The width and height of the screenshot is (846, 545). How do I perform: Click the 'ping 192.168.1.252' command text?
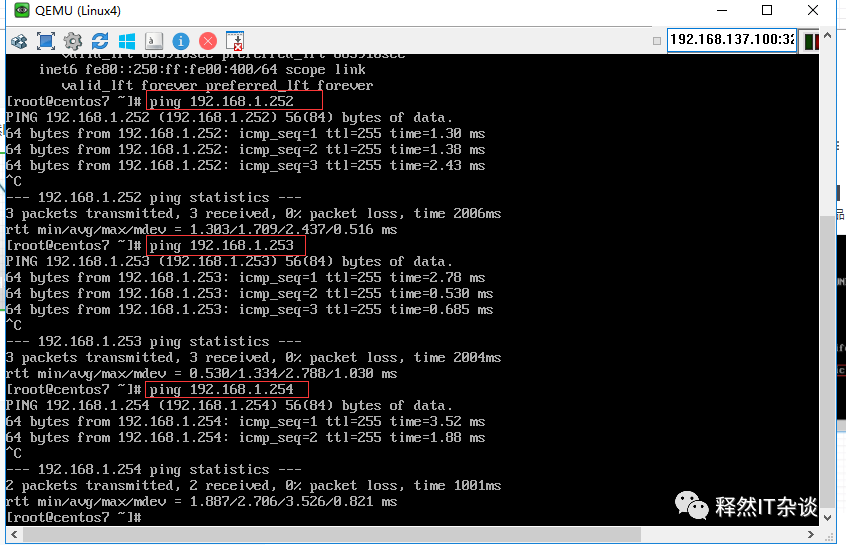(x=221, y=101)
